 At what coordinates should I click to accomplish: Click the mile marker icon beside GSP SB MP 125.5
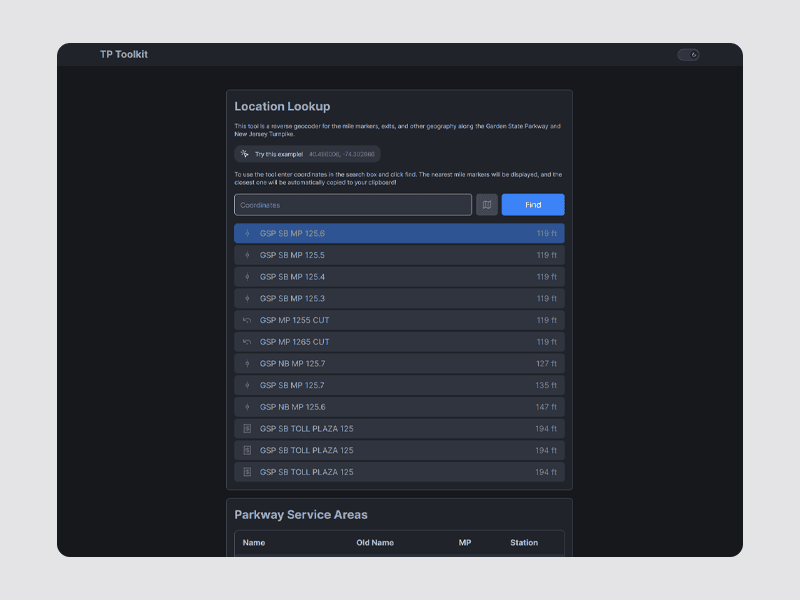coord(247,255)
